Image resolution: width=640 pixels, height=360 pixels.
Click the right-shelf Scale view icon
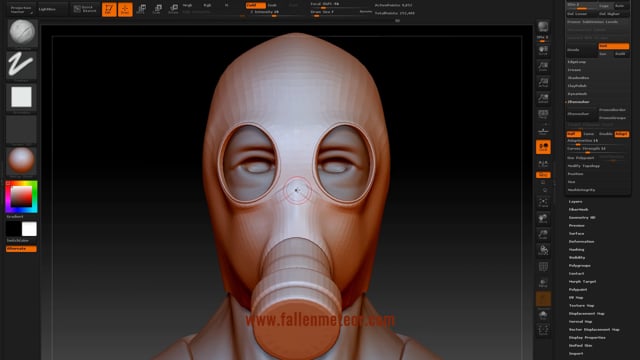[543, 234]
